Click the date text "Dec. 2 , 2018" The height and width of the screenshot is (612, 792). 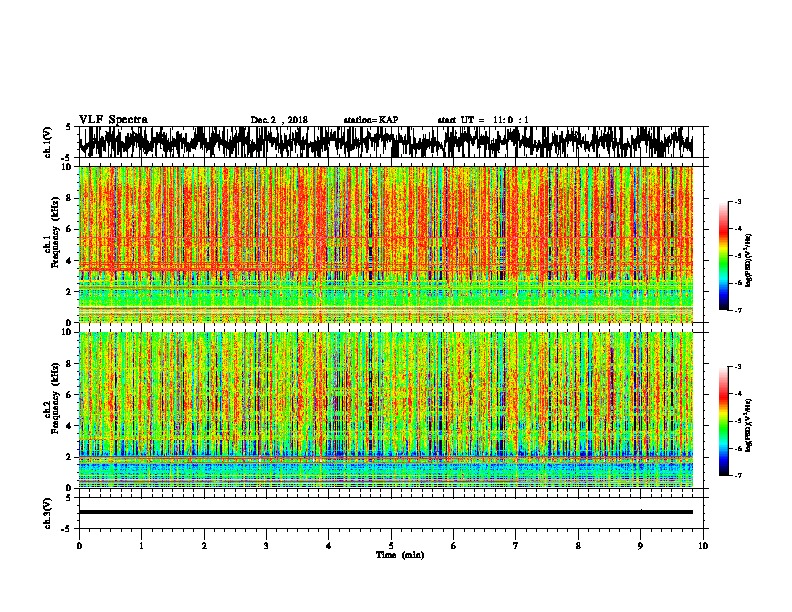[x=279, y=120]
